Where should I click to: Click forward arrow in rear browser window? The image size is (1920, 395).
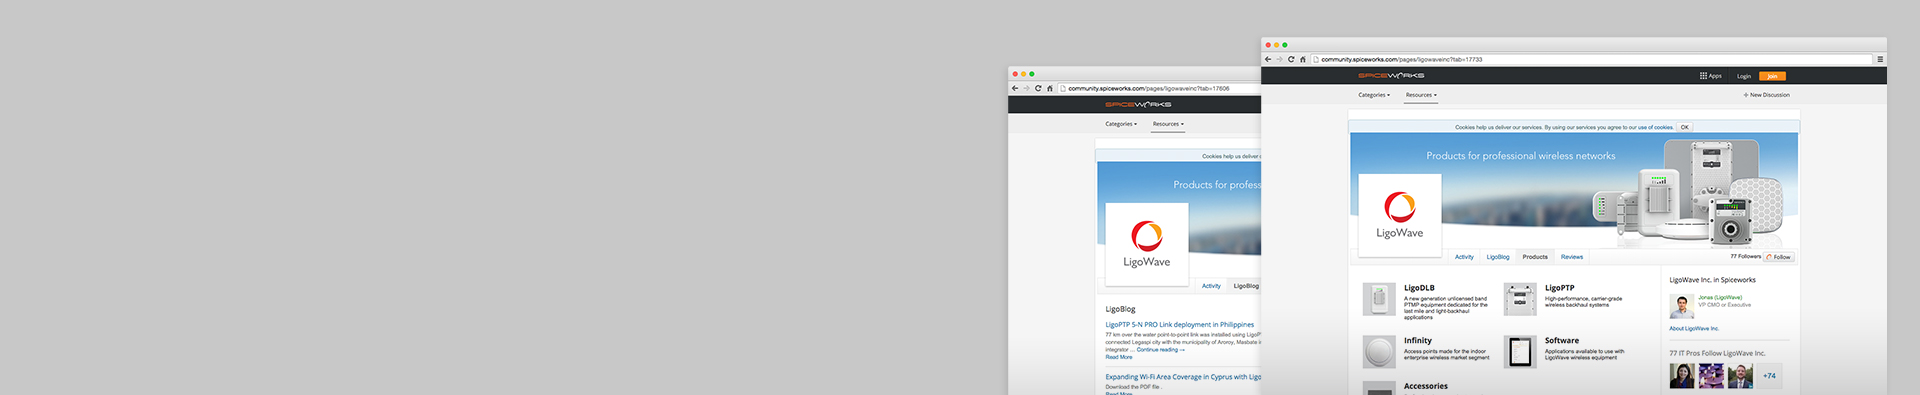point(1026,88)
